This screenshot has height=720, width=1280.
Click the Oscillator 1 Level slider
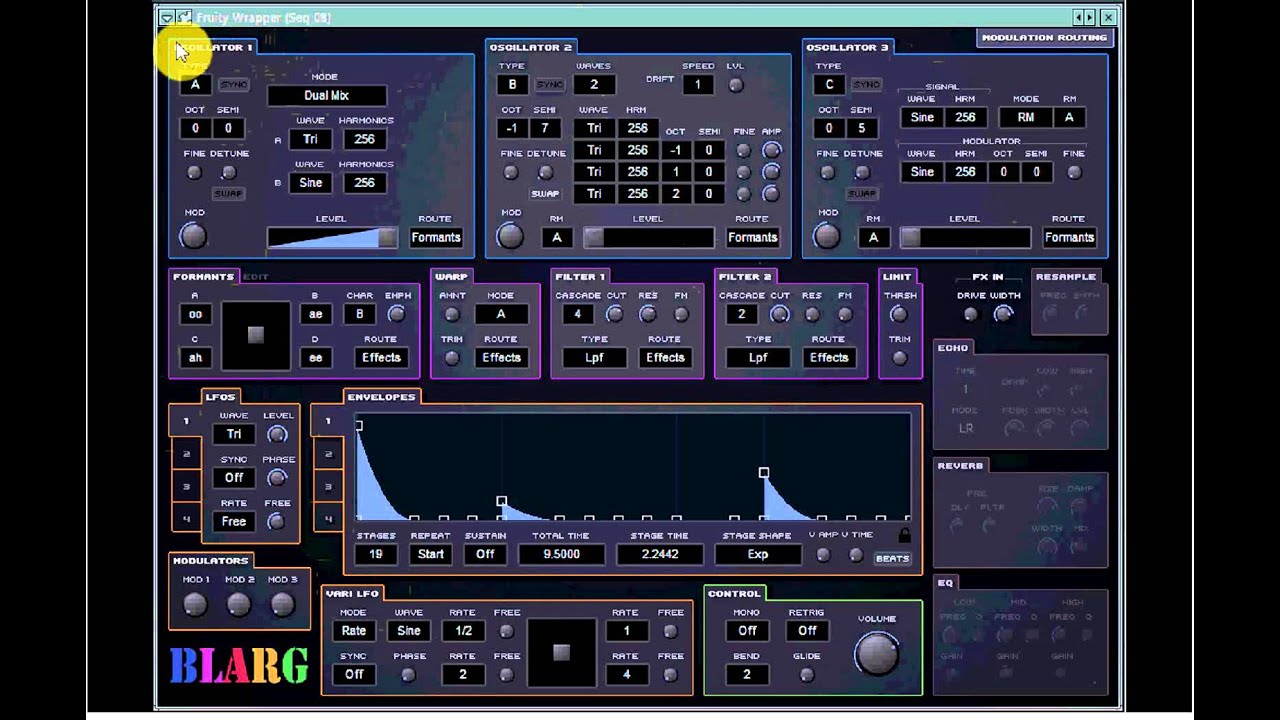pyautogui.click(x=332, y=238)
